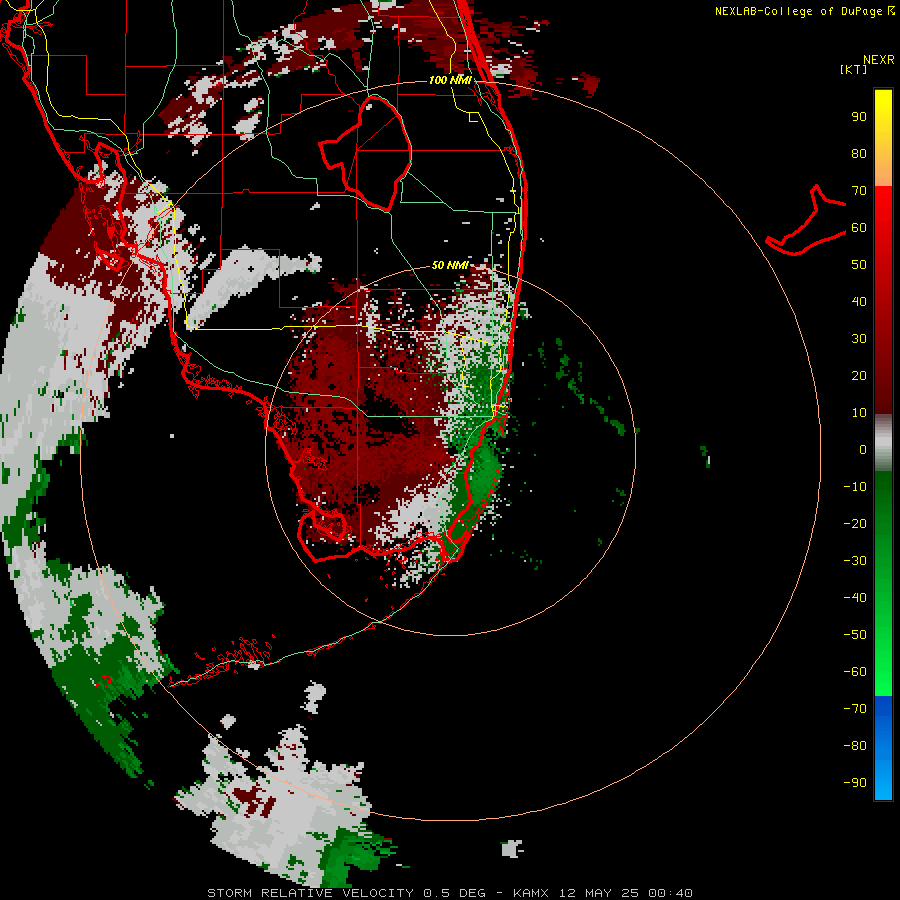Click the 40 value on the velocity scale
Viewport: 900px width, 900px height.
pos(859,302)
